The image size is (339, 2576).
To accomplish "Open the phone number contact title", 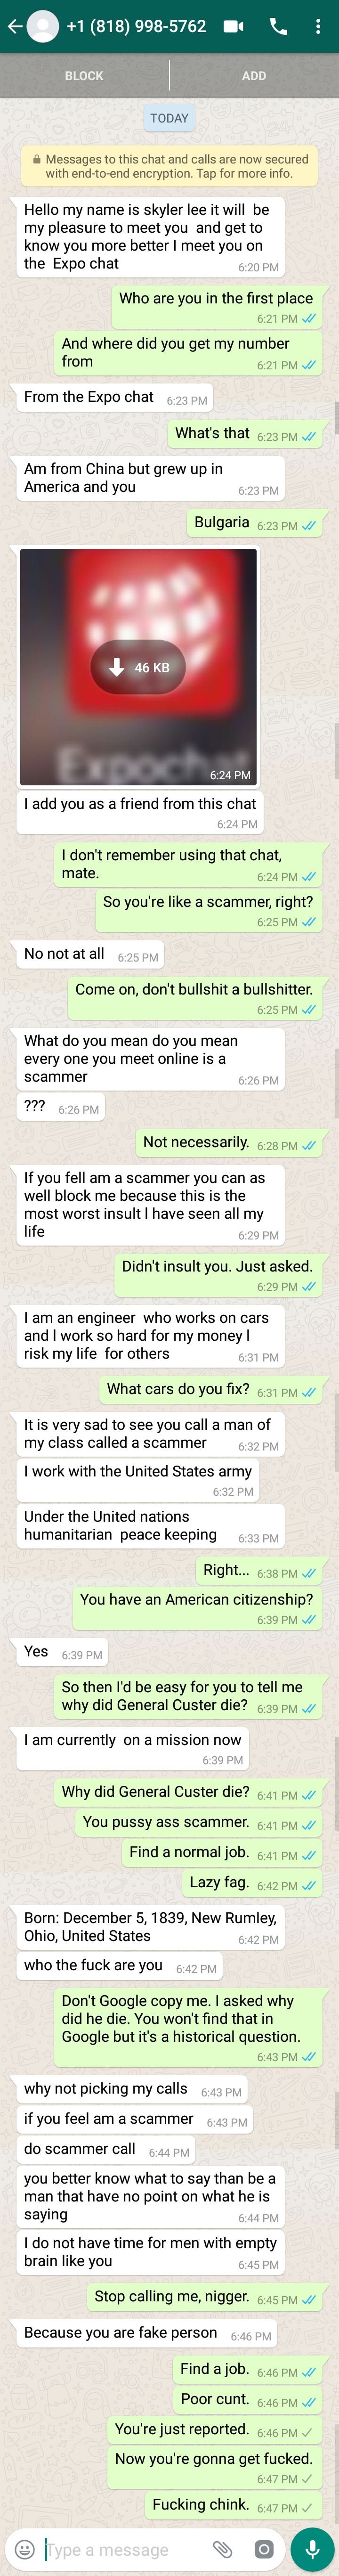I will 136,27.
